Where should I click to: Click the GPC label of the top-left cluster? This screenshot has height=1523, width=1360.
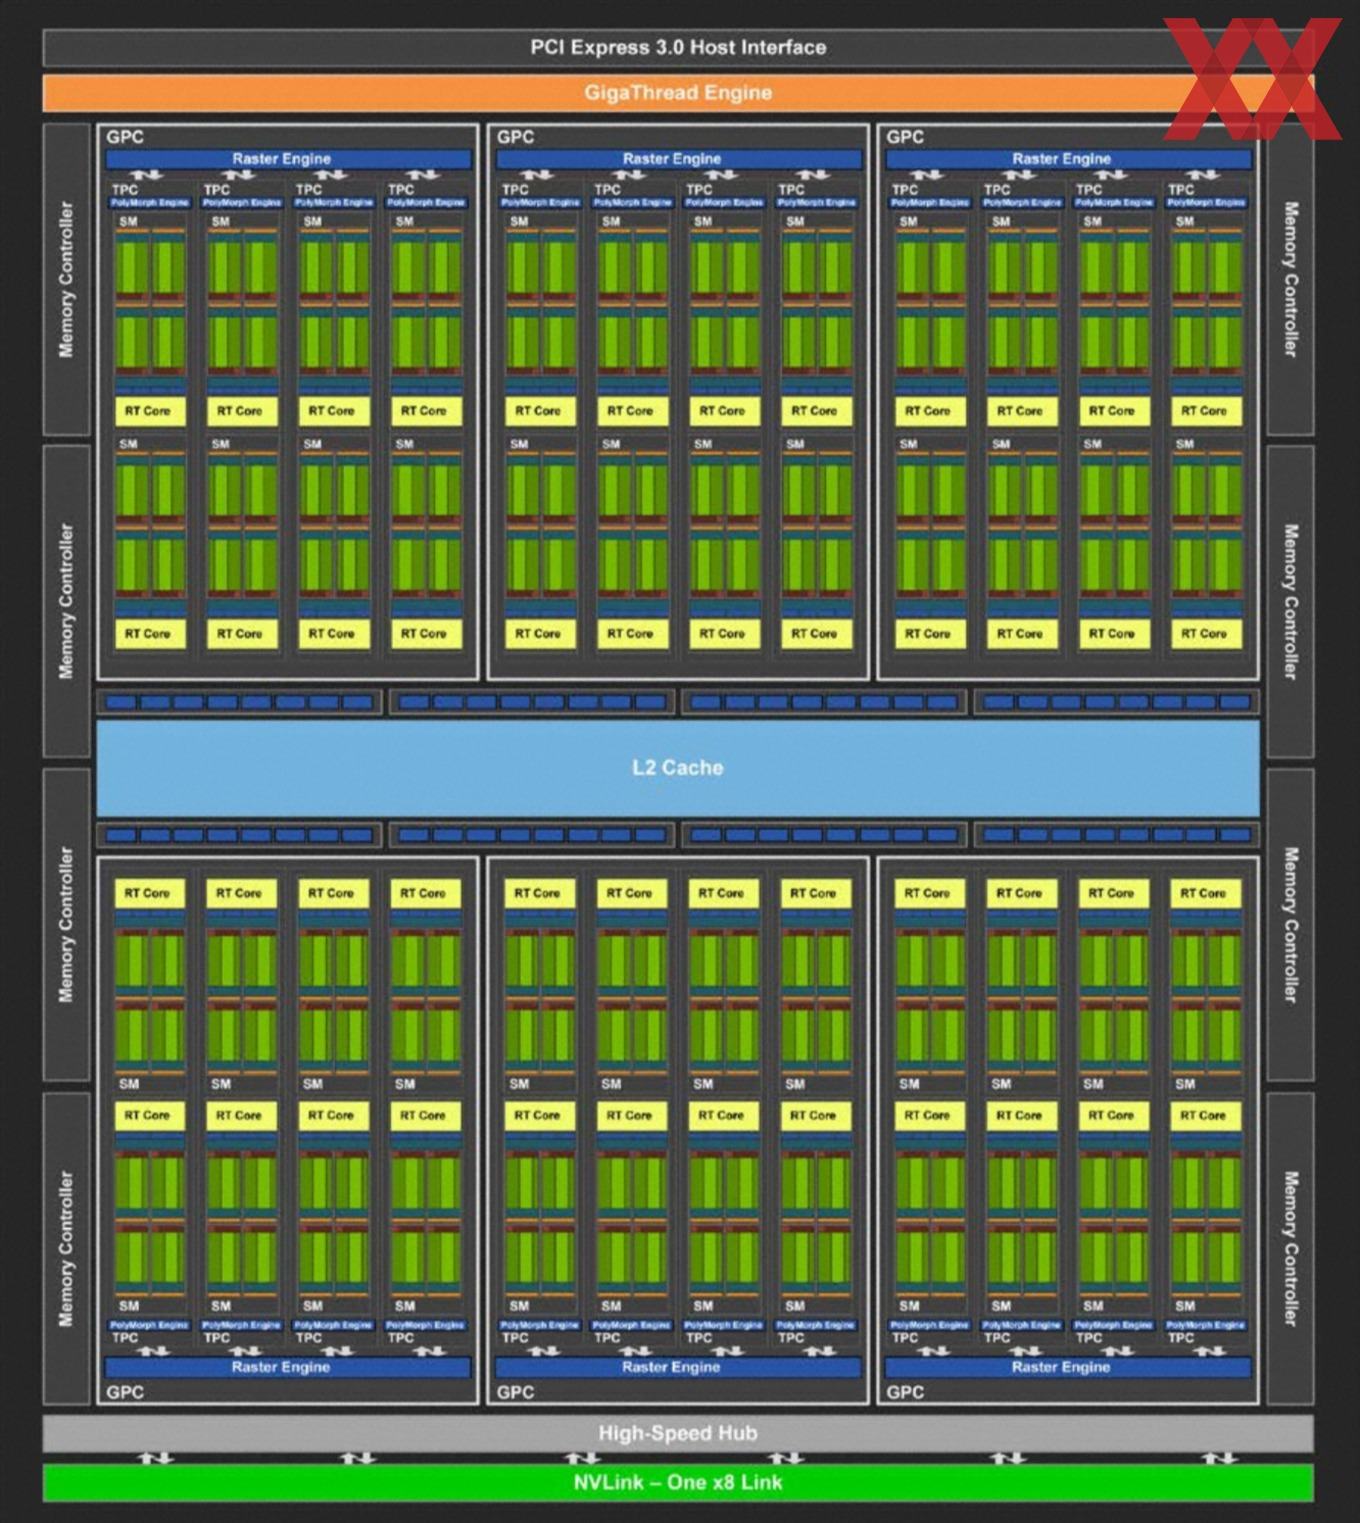point(125,137)
